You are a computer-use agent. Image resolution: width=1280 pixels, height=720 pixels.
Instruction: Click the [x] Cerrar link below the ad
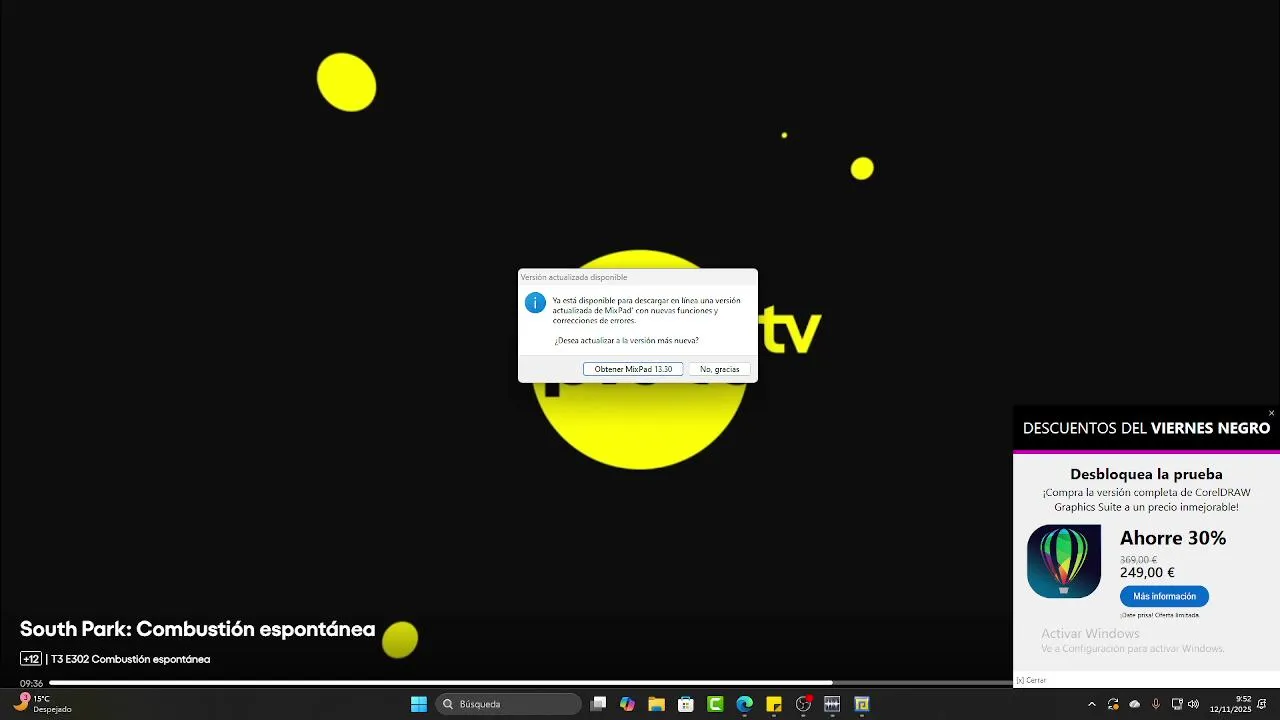point(1031,680)
